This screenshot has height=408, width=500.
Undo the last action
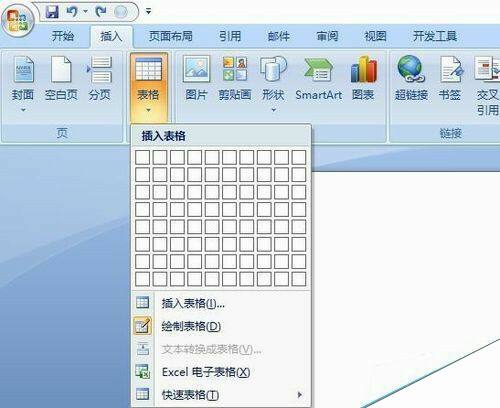point(72,12)
